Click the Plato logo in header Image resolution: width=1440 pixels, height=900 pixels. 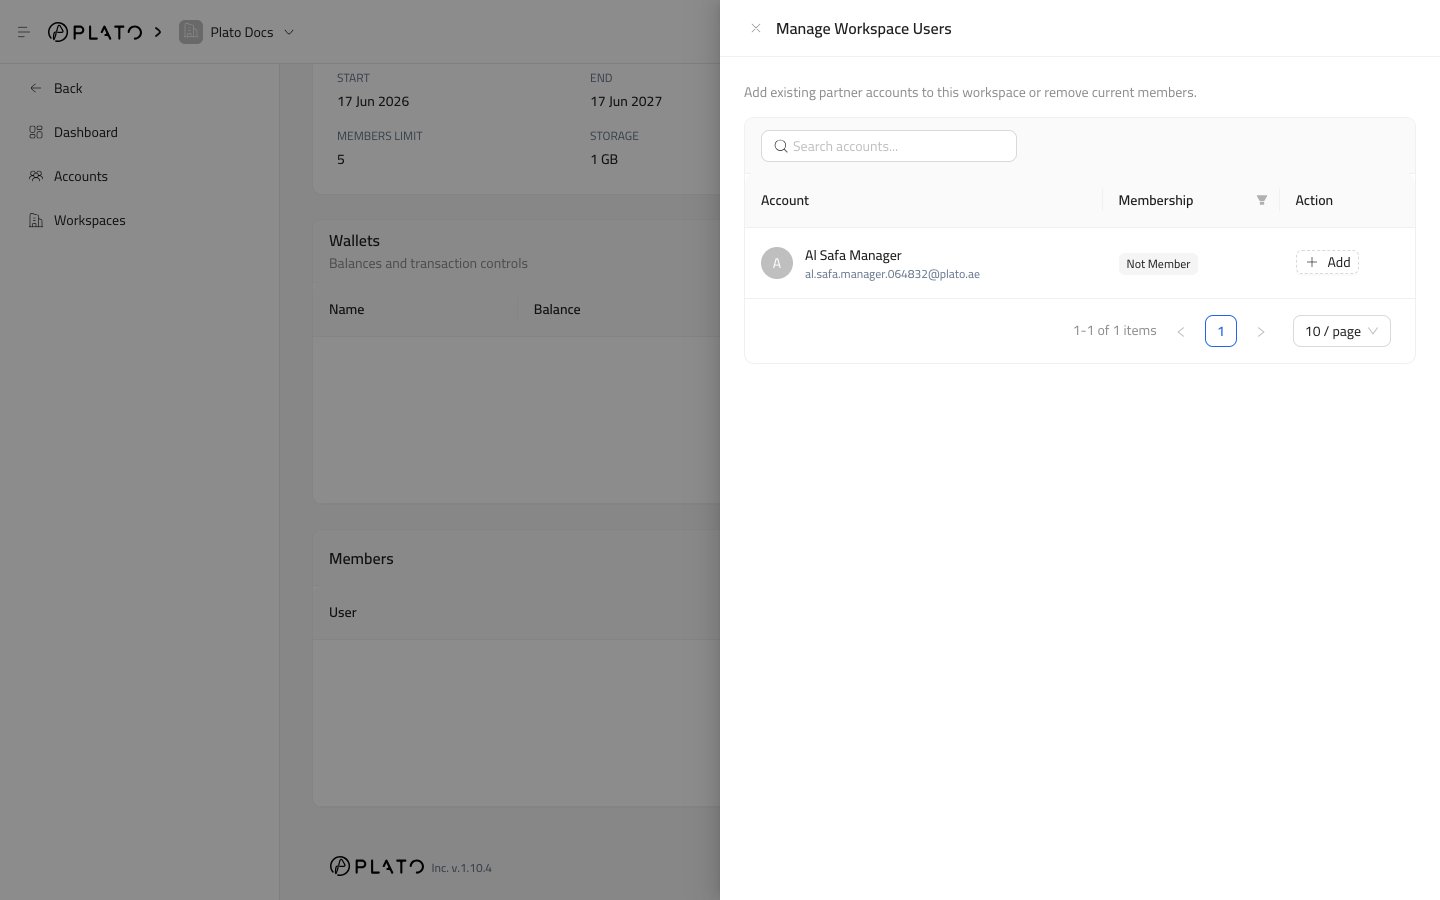pyautogui.click(x=95, y=32)
